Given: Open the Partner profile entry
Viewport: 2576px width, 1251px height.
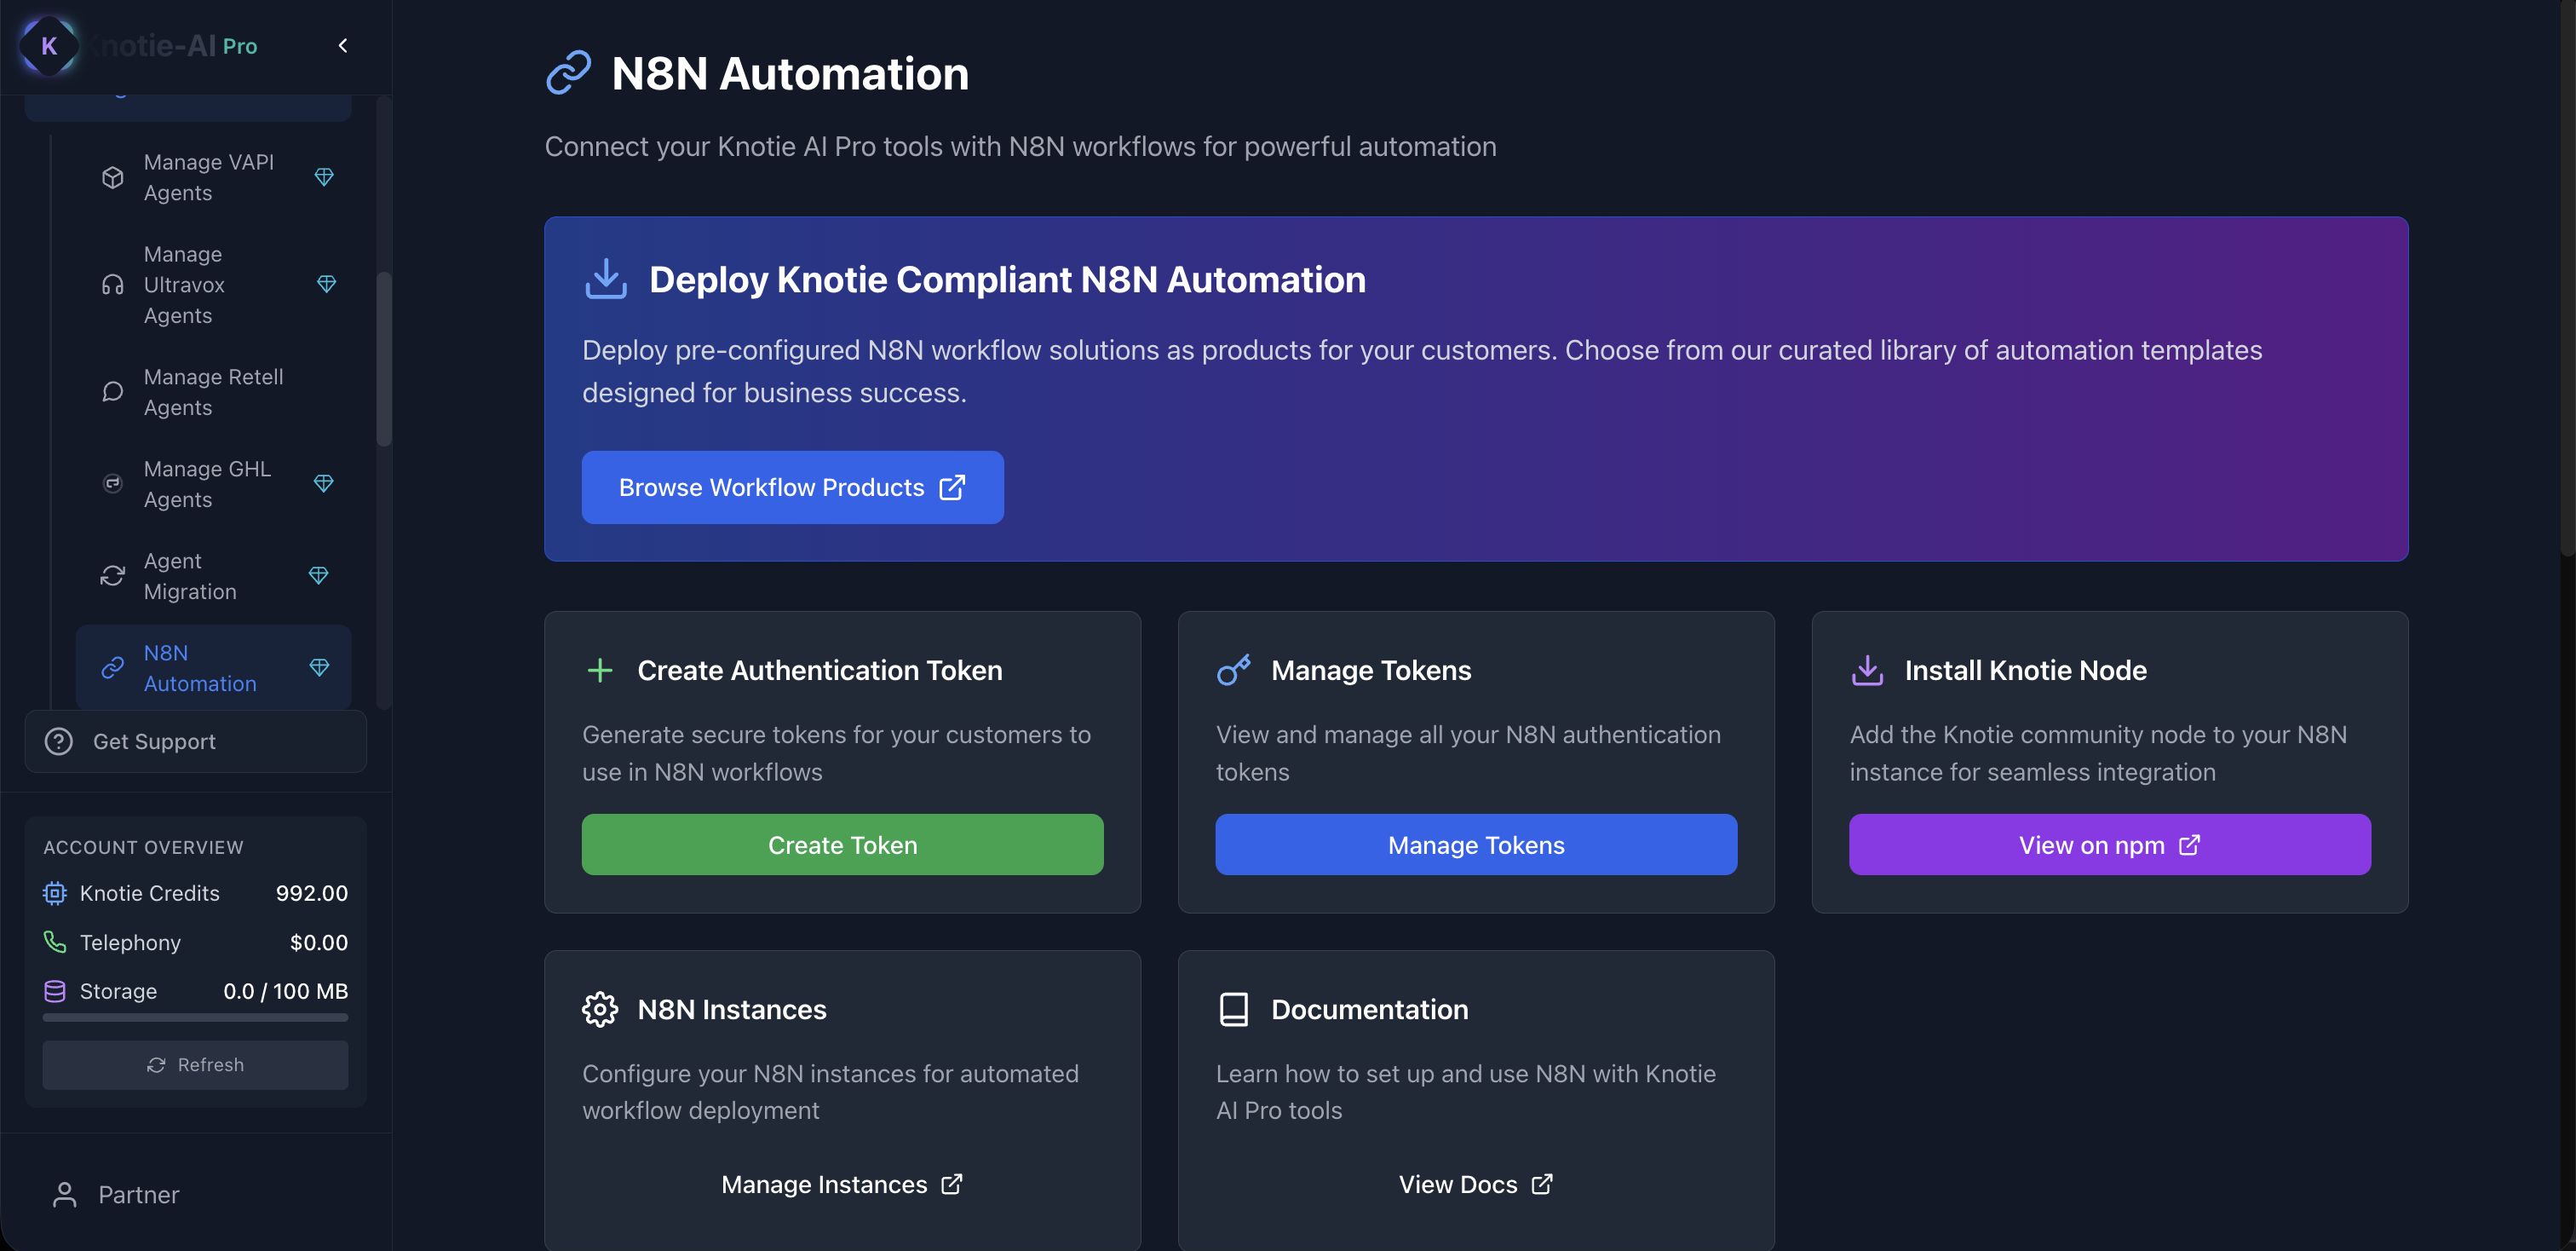Looking at the screenshot, I should coord(138,1194).
